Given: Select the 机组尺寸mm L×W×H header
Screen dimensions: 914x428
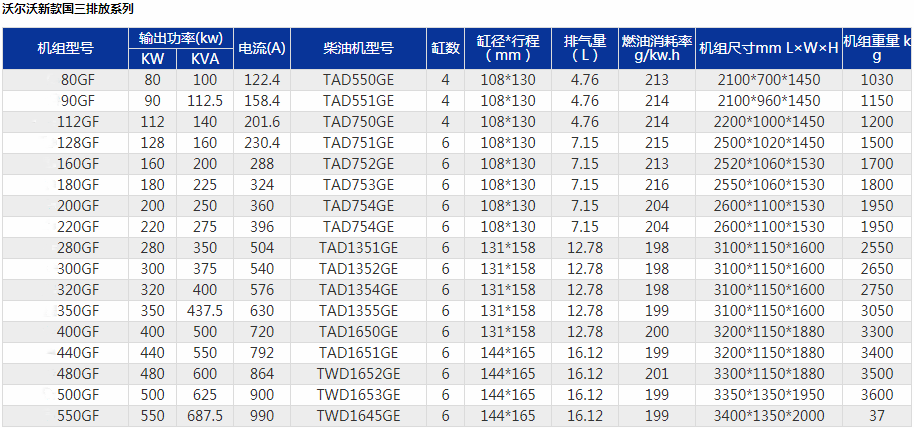Looking at the screenshot, I should pos(768,48).
